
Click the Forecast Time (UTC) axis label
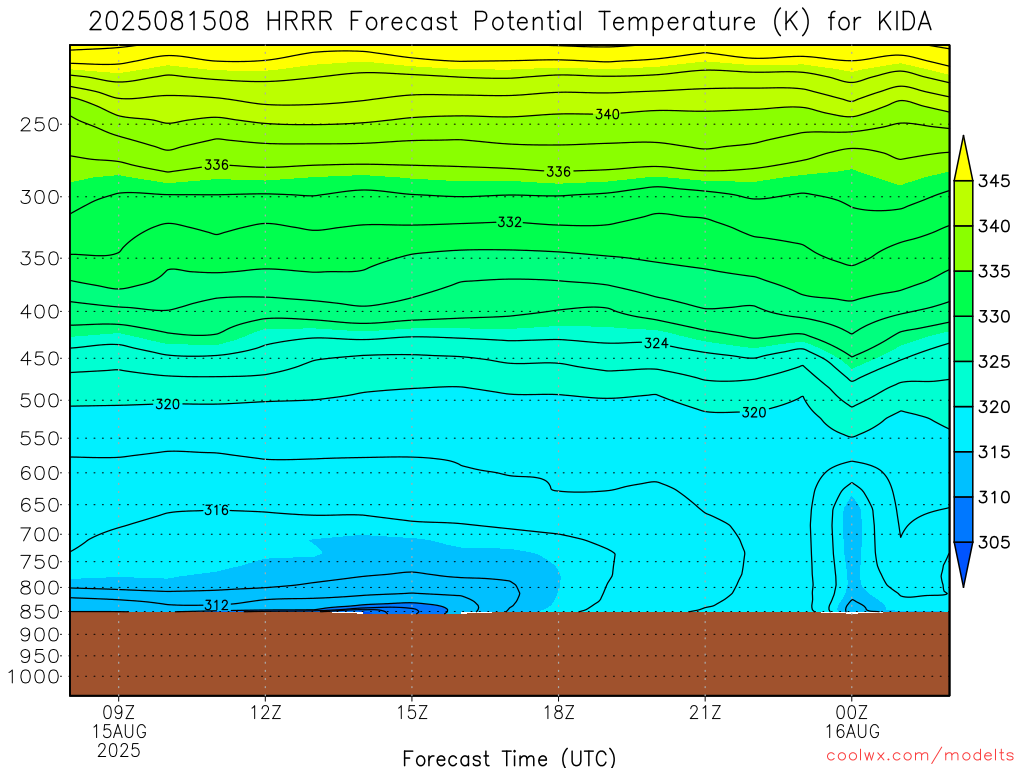tap(509, 758)
